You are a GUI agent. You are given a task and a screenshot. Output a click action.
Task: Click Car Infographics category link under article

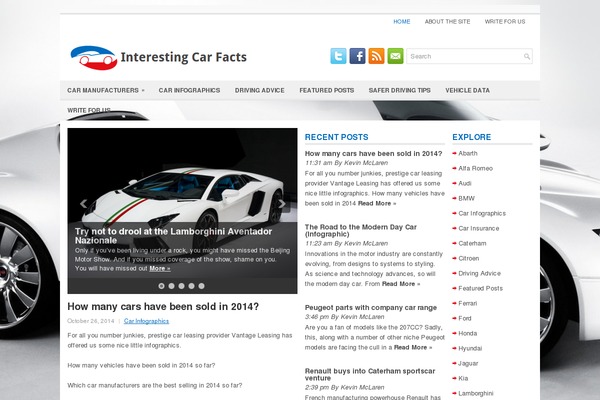click(146, 321)
